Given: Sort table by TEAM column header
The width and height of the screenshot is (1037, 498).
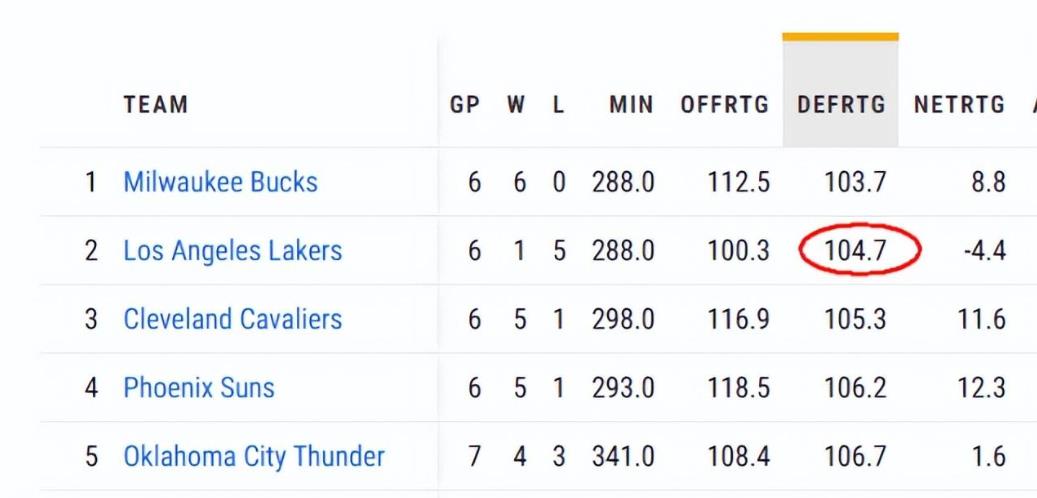Looking at the screenshot, I should point(155,104).
